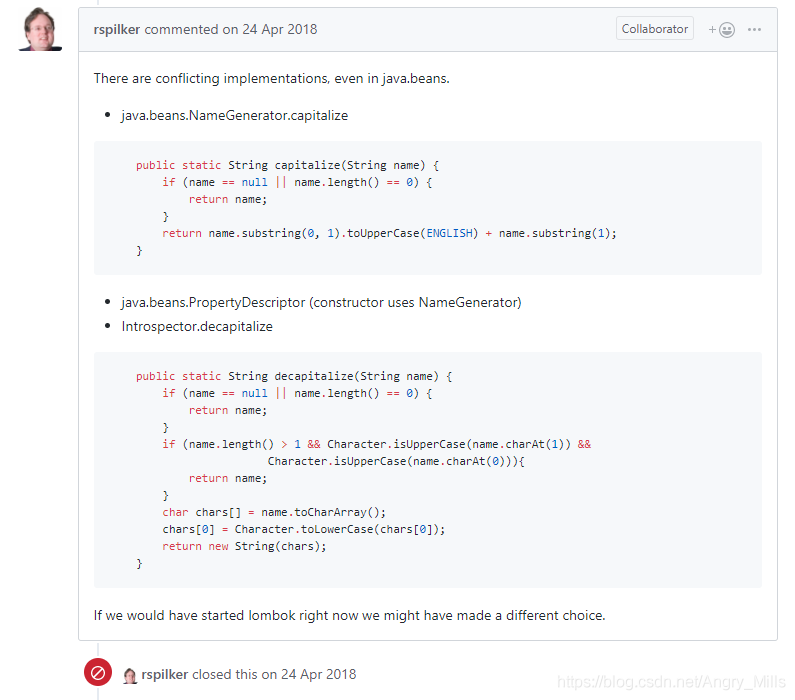Click the rspilker author name in comment header
This screenshot has height=700, width=795.
tap(117, 29)
